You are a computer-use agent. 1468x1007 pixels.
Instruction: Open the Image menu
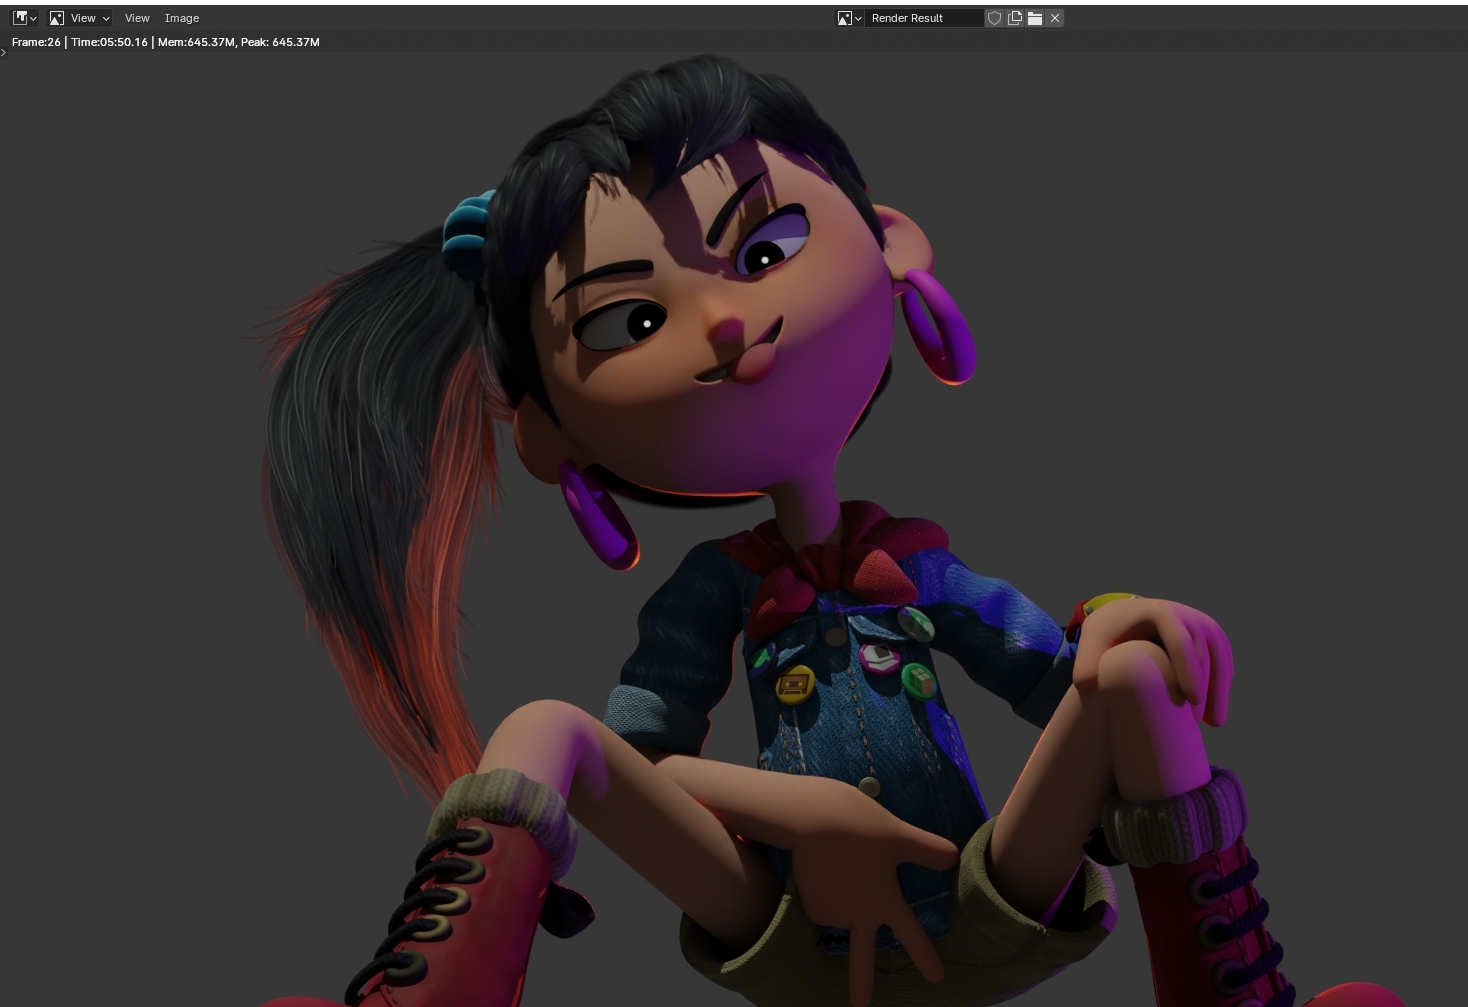tap(182, 18)
